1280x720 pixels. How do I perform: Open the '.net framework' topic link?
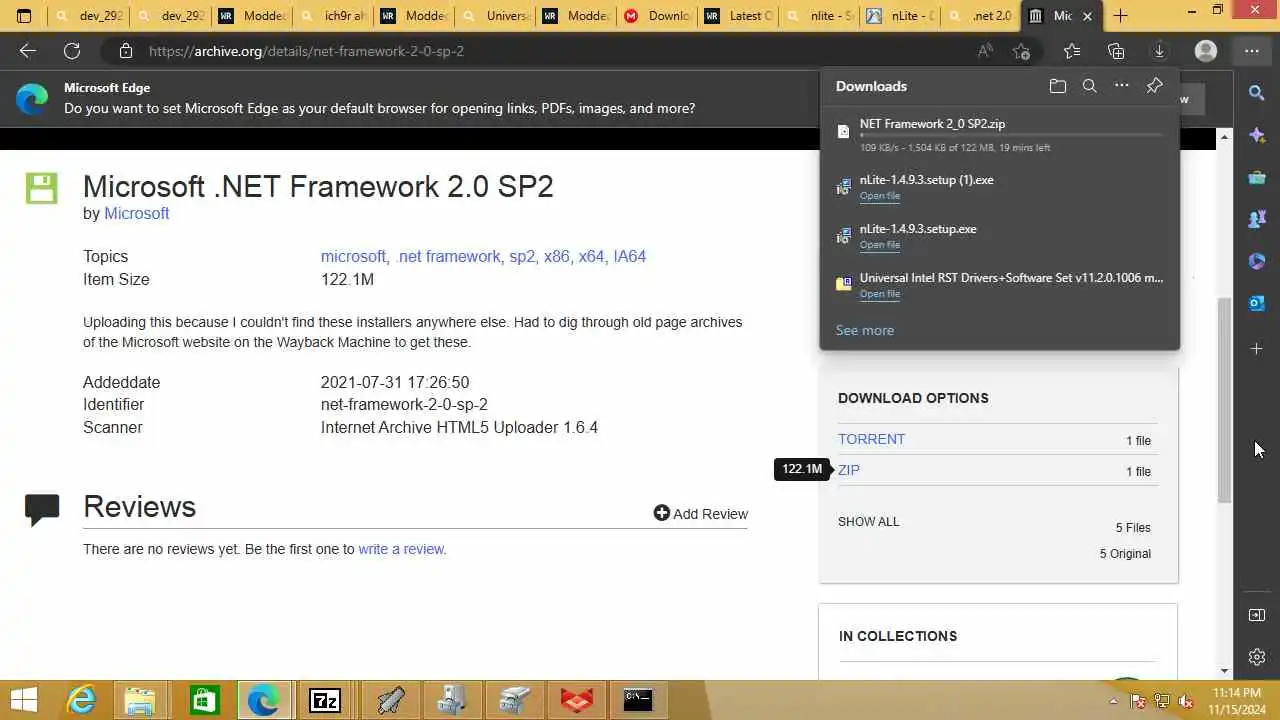click(x=448, y=256)
